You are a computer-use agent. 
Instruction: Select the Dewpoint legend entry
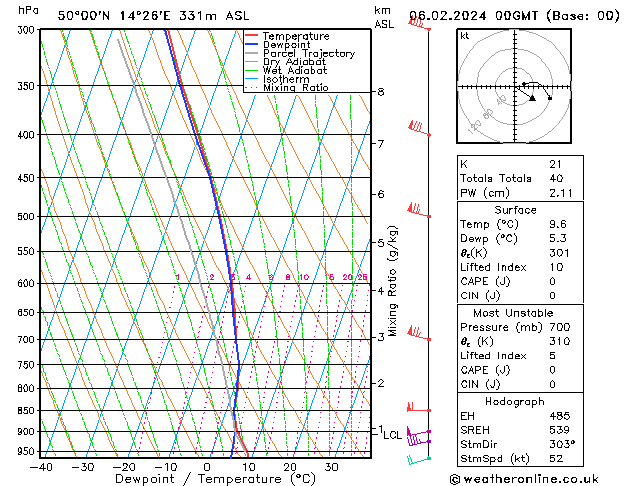click(x=292, y=45)
